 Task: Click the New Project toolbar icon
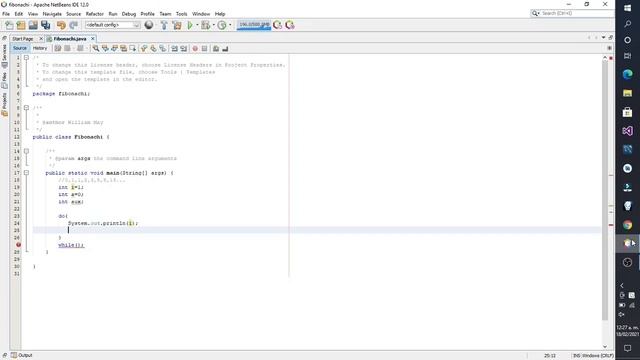pyautogui.click(x=21, y=25)
